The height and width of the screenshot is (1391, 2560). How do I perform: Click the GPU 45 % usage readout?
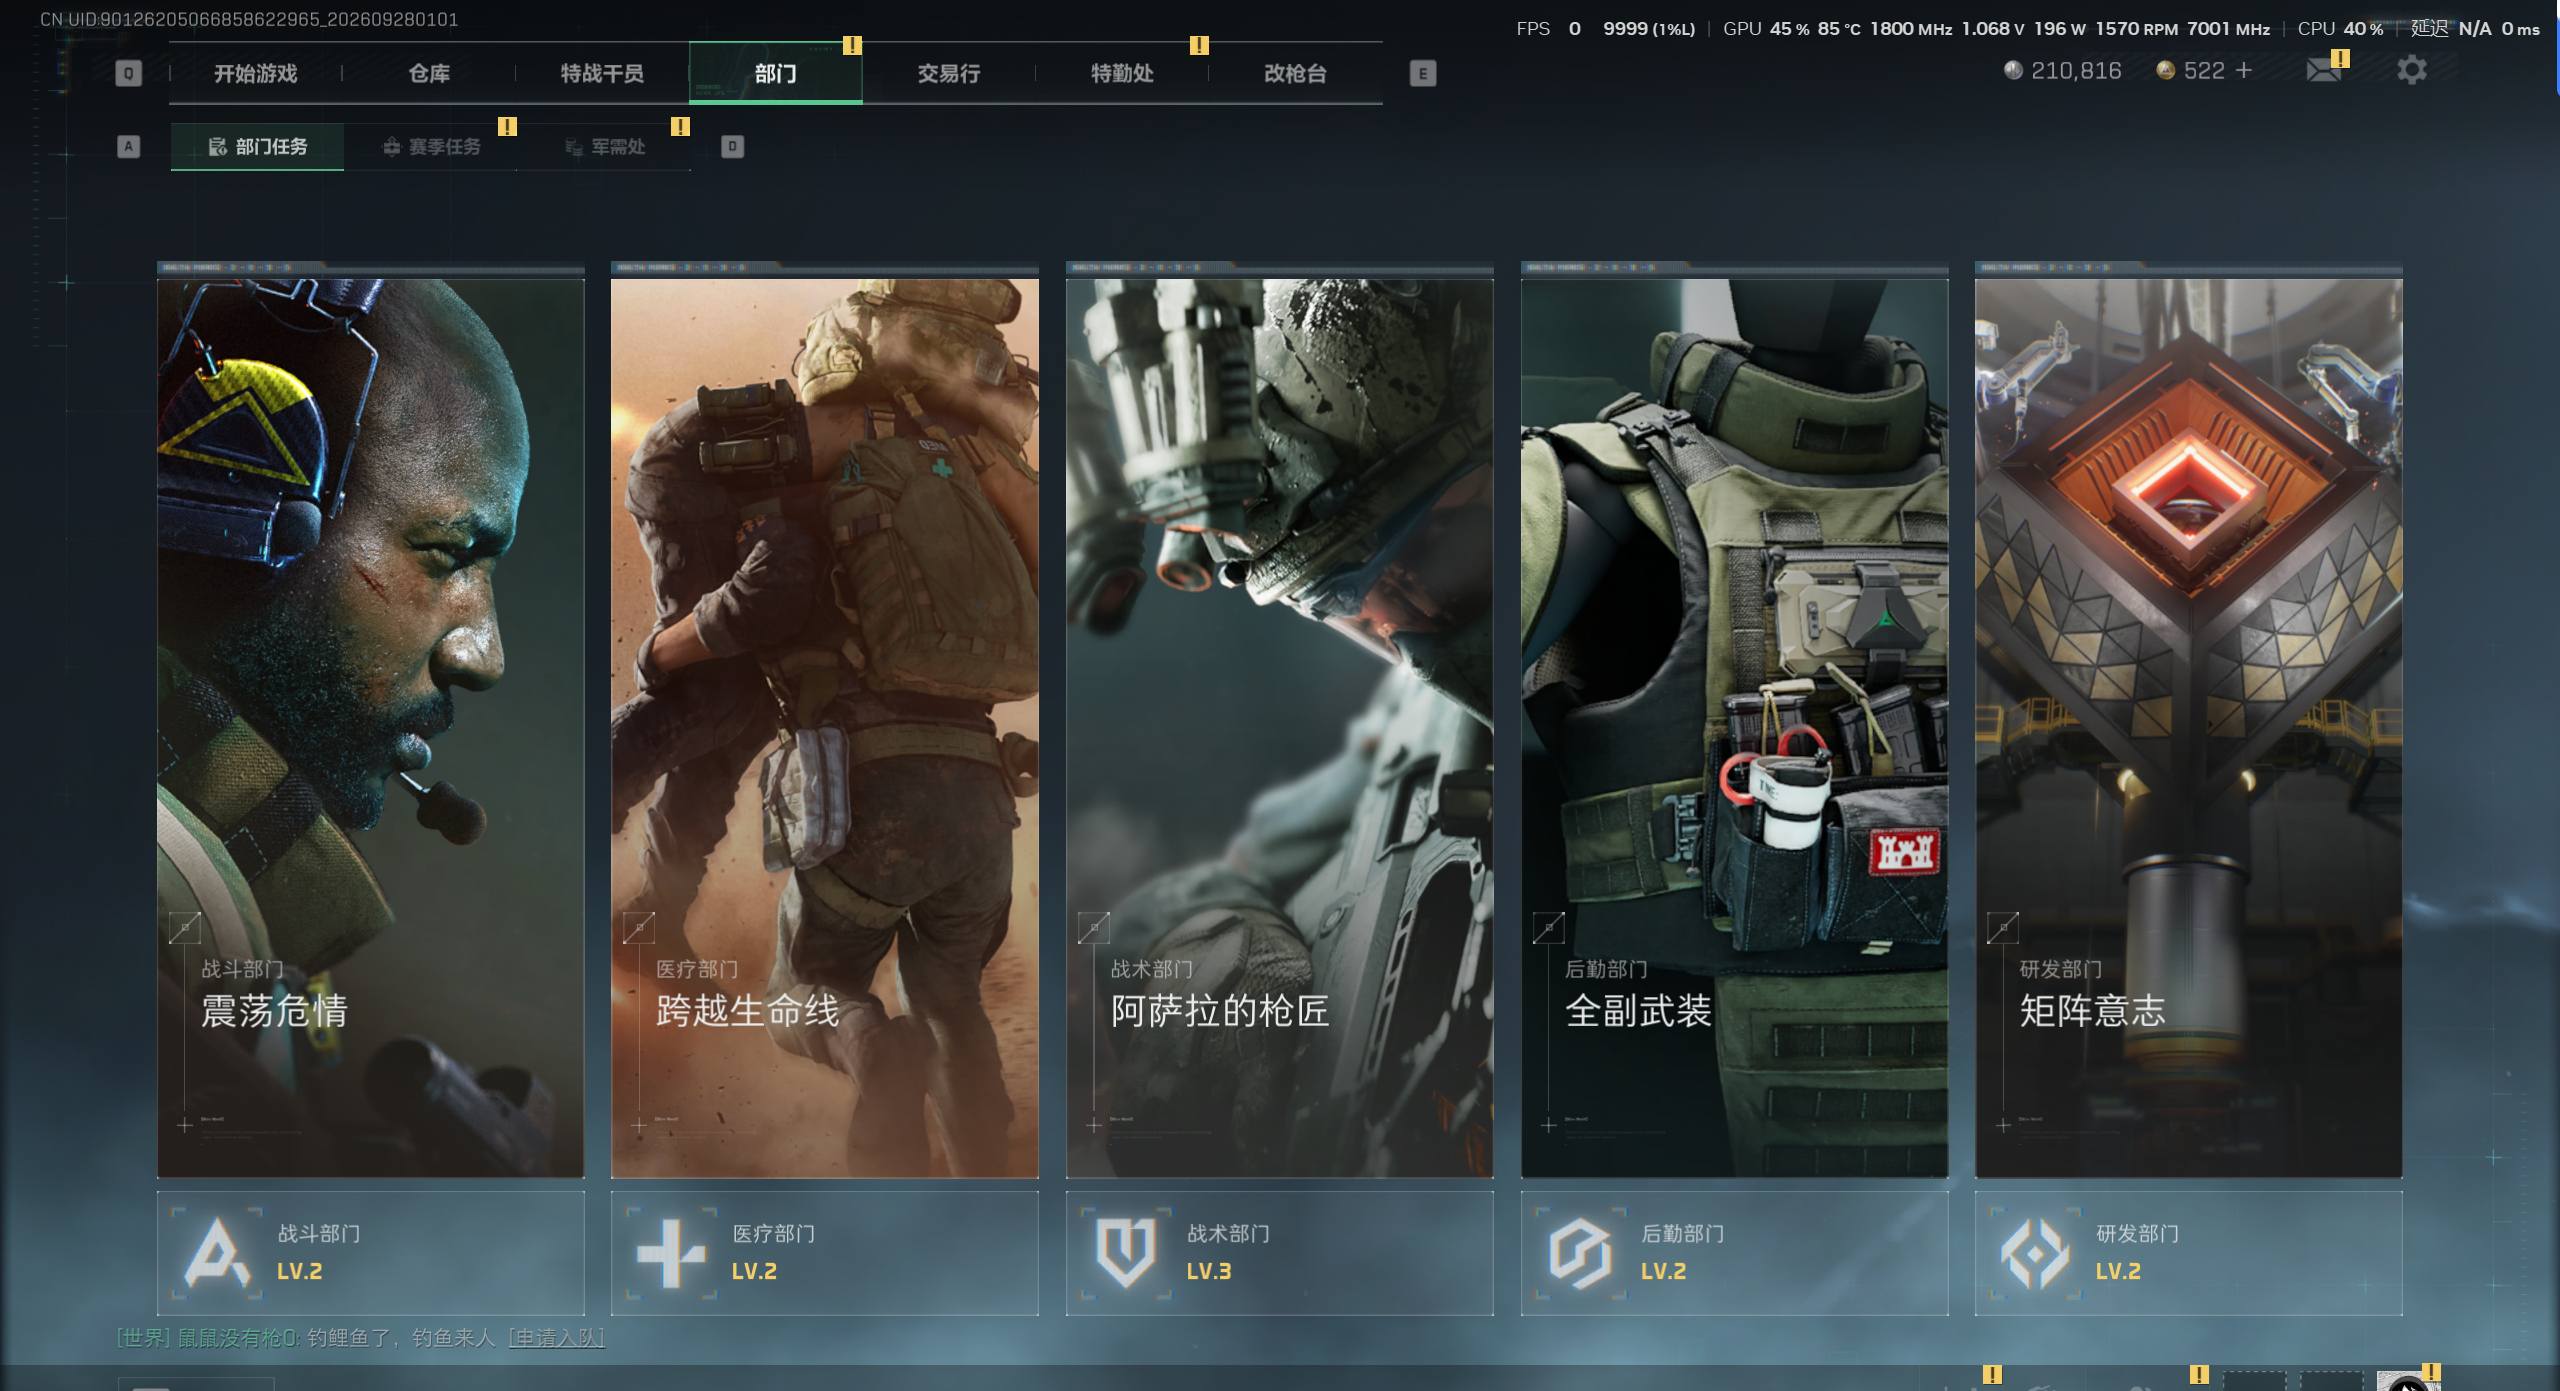click(1766, 28)
